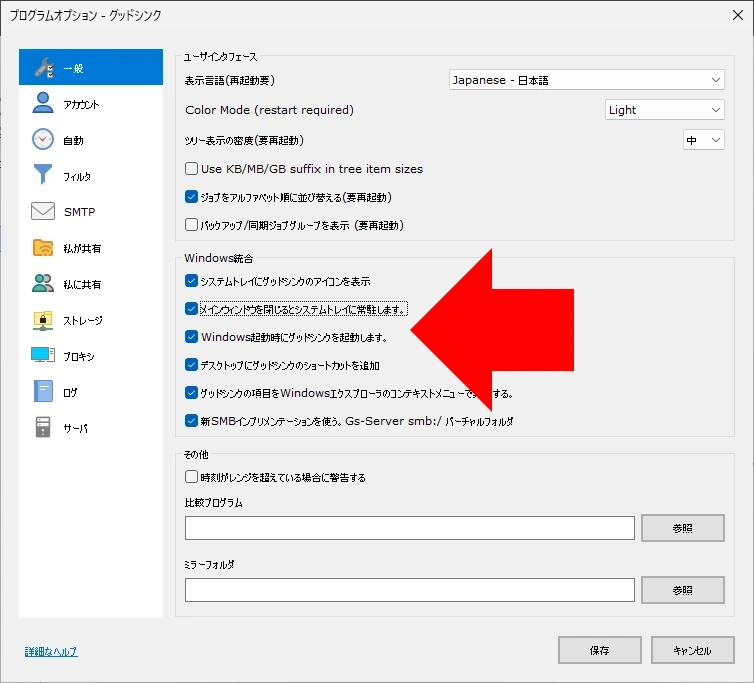Viewport: 754px width, 683px height.
Task: Select the 一般 wrench icon
Action: pos(44,68)
